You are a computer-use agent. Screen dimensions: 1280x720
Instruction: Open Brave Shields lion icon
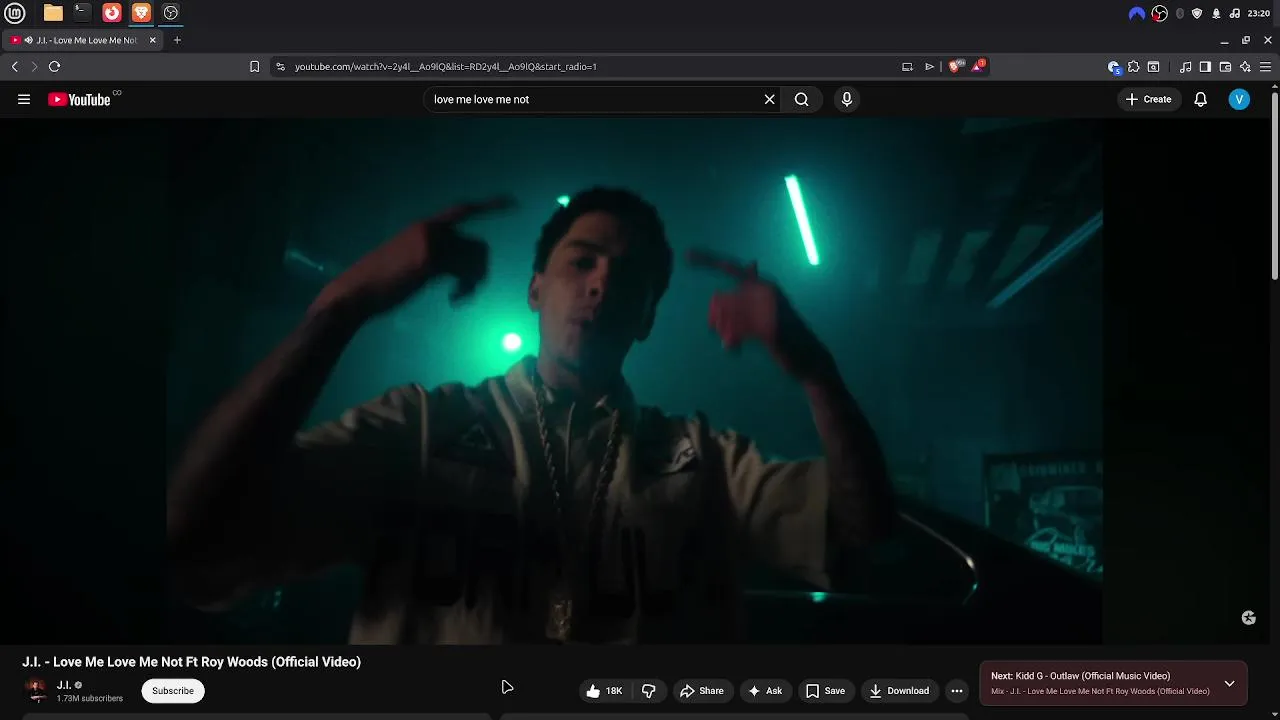click(954, 67)
